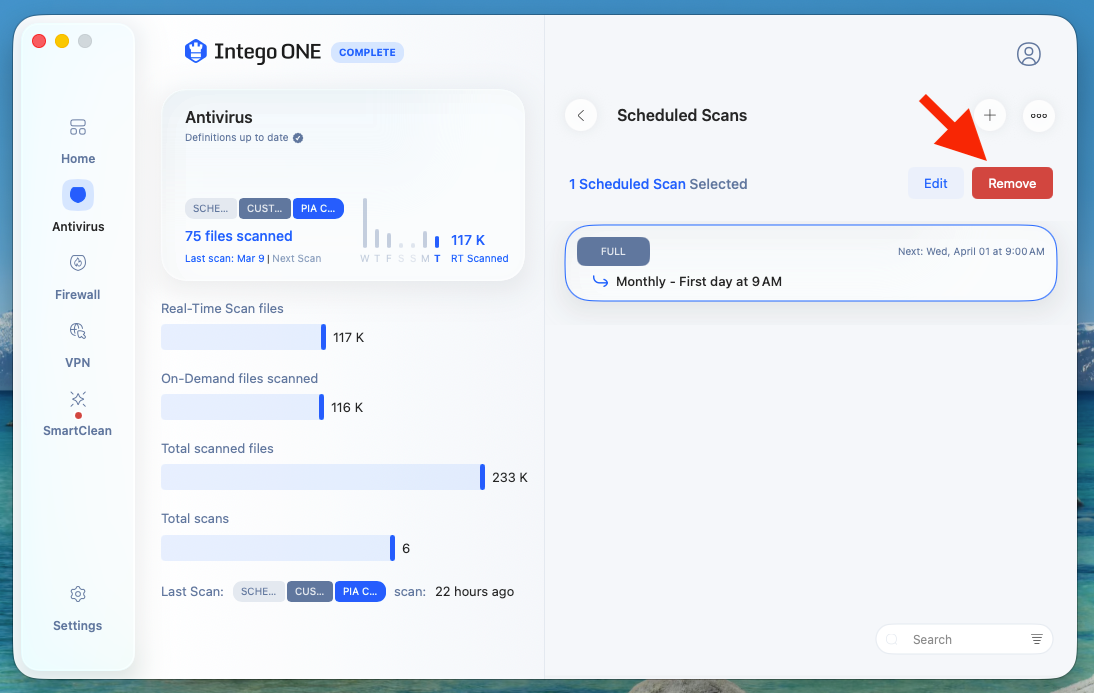
Task: Click the Remove button
Action: point(1012,183)
